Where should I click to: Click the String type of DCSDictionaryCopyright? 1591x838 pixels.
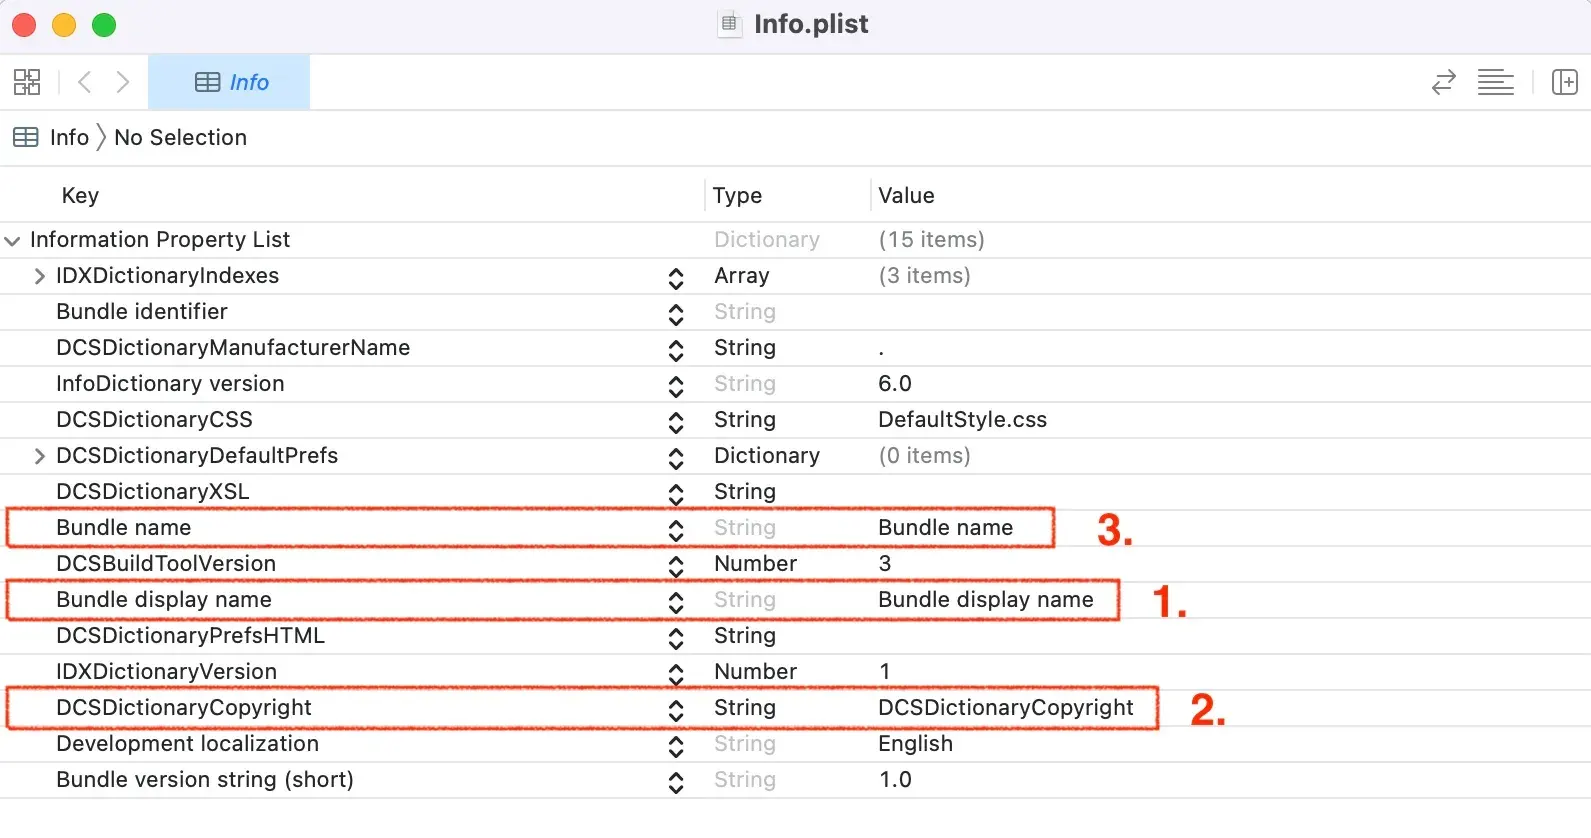click(x=744, y=708)
